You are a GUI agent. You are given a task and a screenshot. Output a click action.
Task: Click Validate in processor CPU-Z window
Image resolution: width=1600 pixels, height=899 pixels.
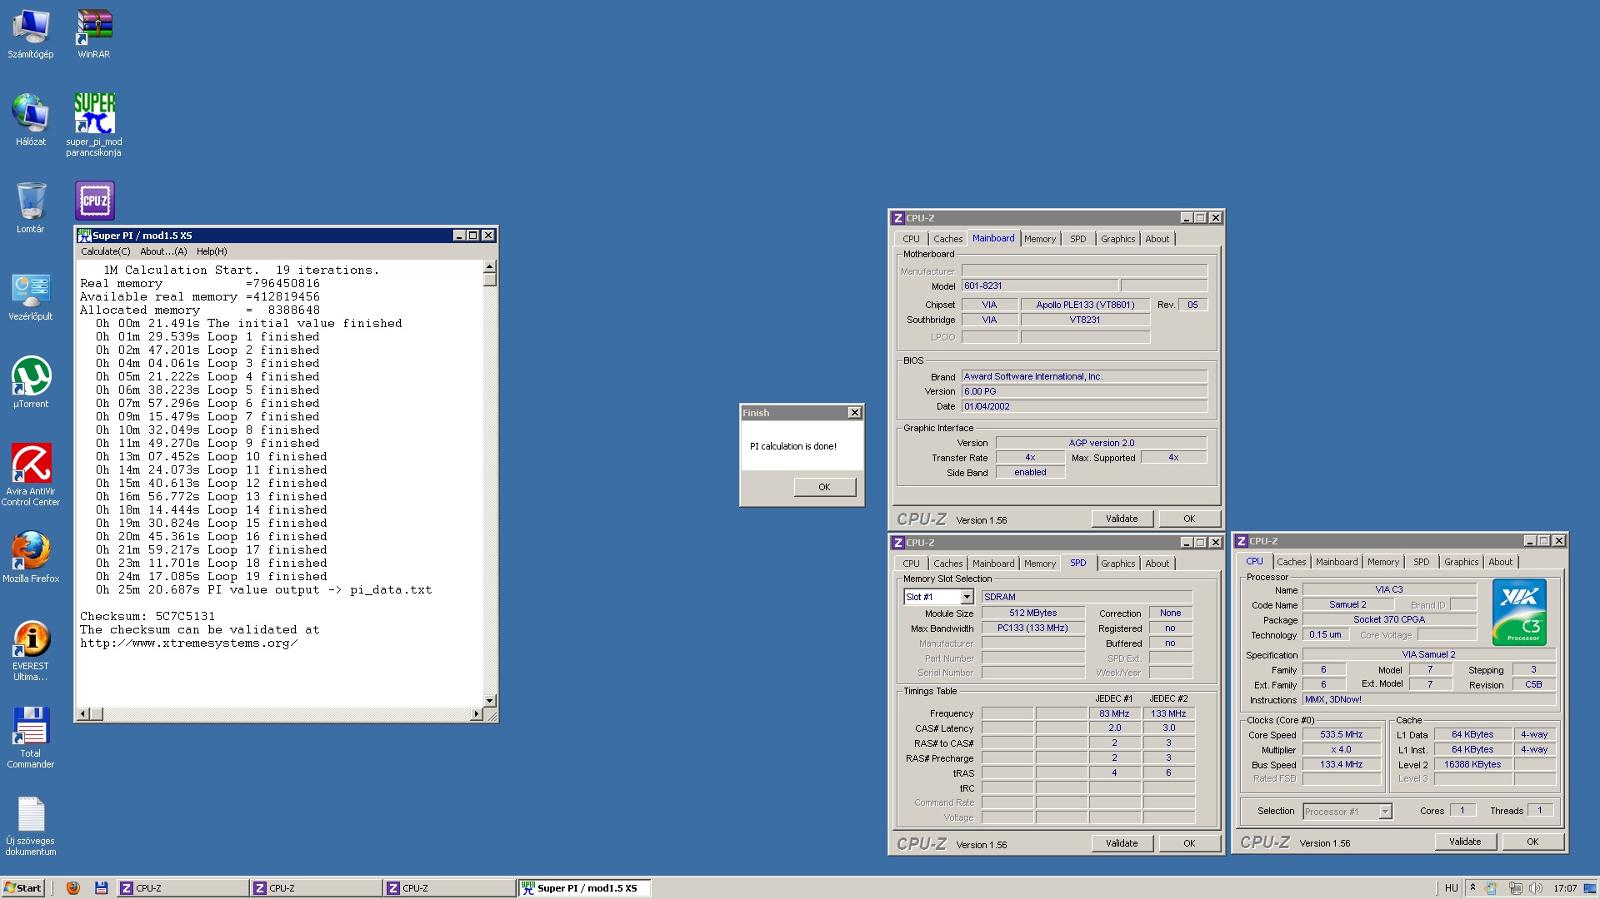click(1465, 842)
